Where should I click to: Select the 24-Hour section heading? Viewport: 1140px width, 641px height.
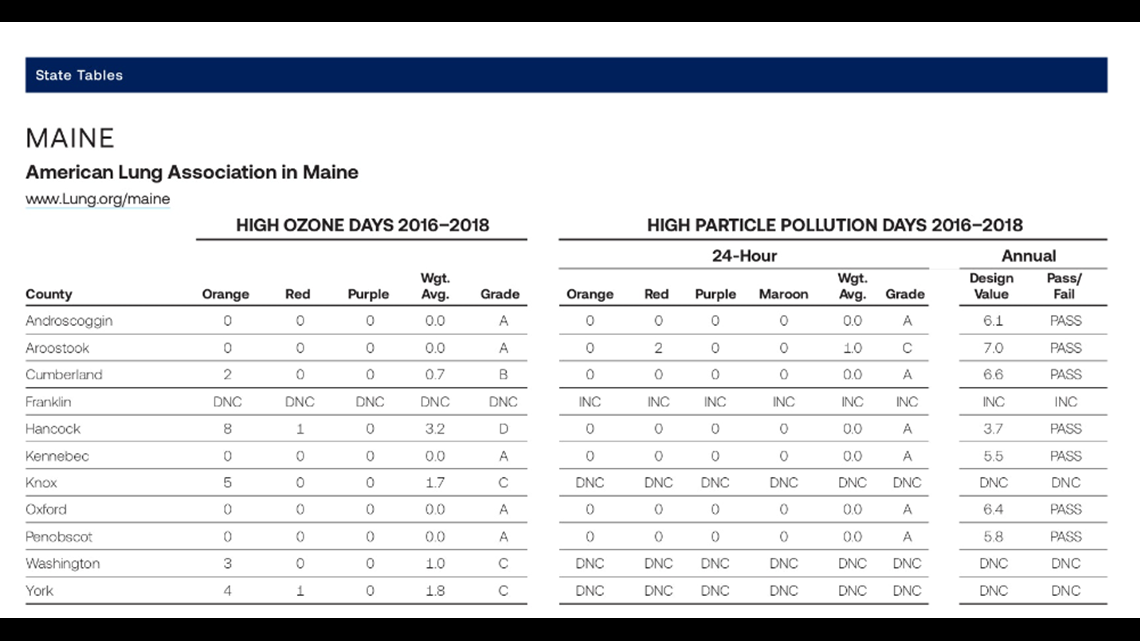point(744,256)
